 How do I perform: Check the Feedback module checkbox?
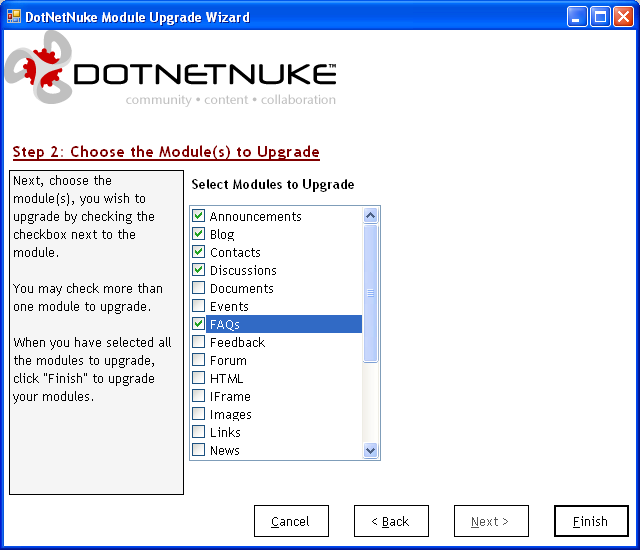click(x=198, y=342)
